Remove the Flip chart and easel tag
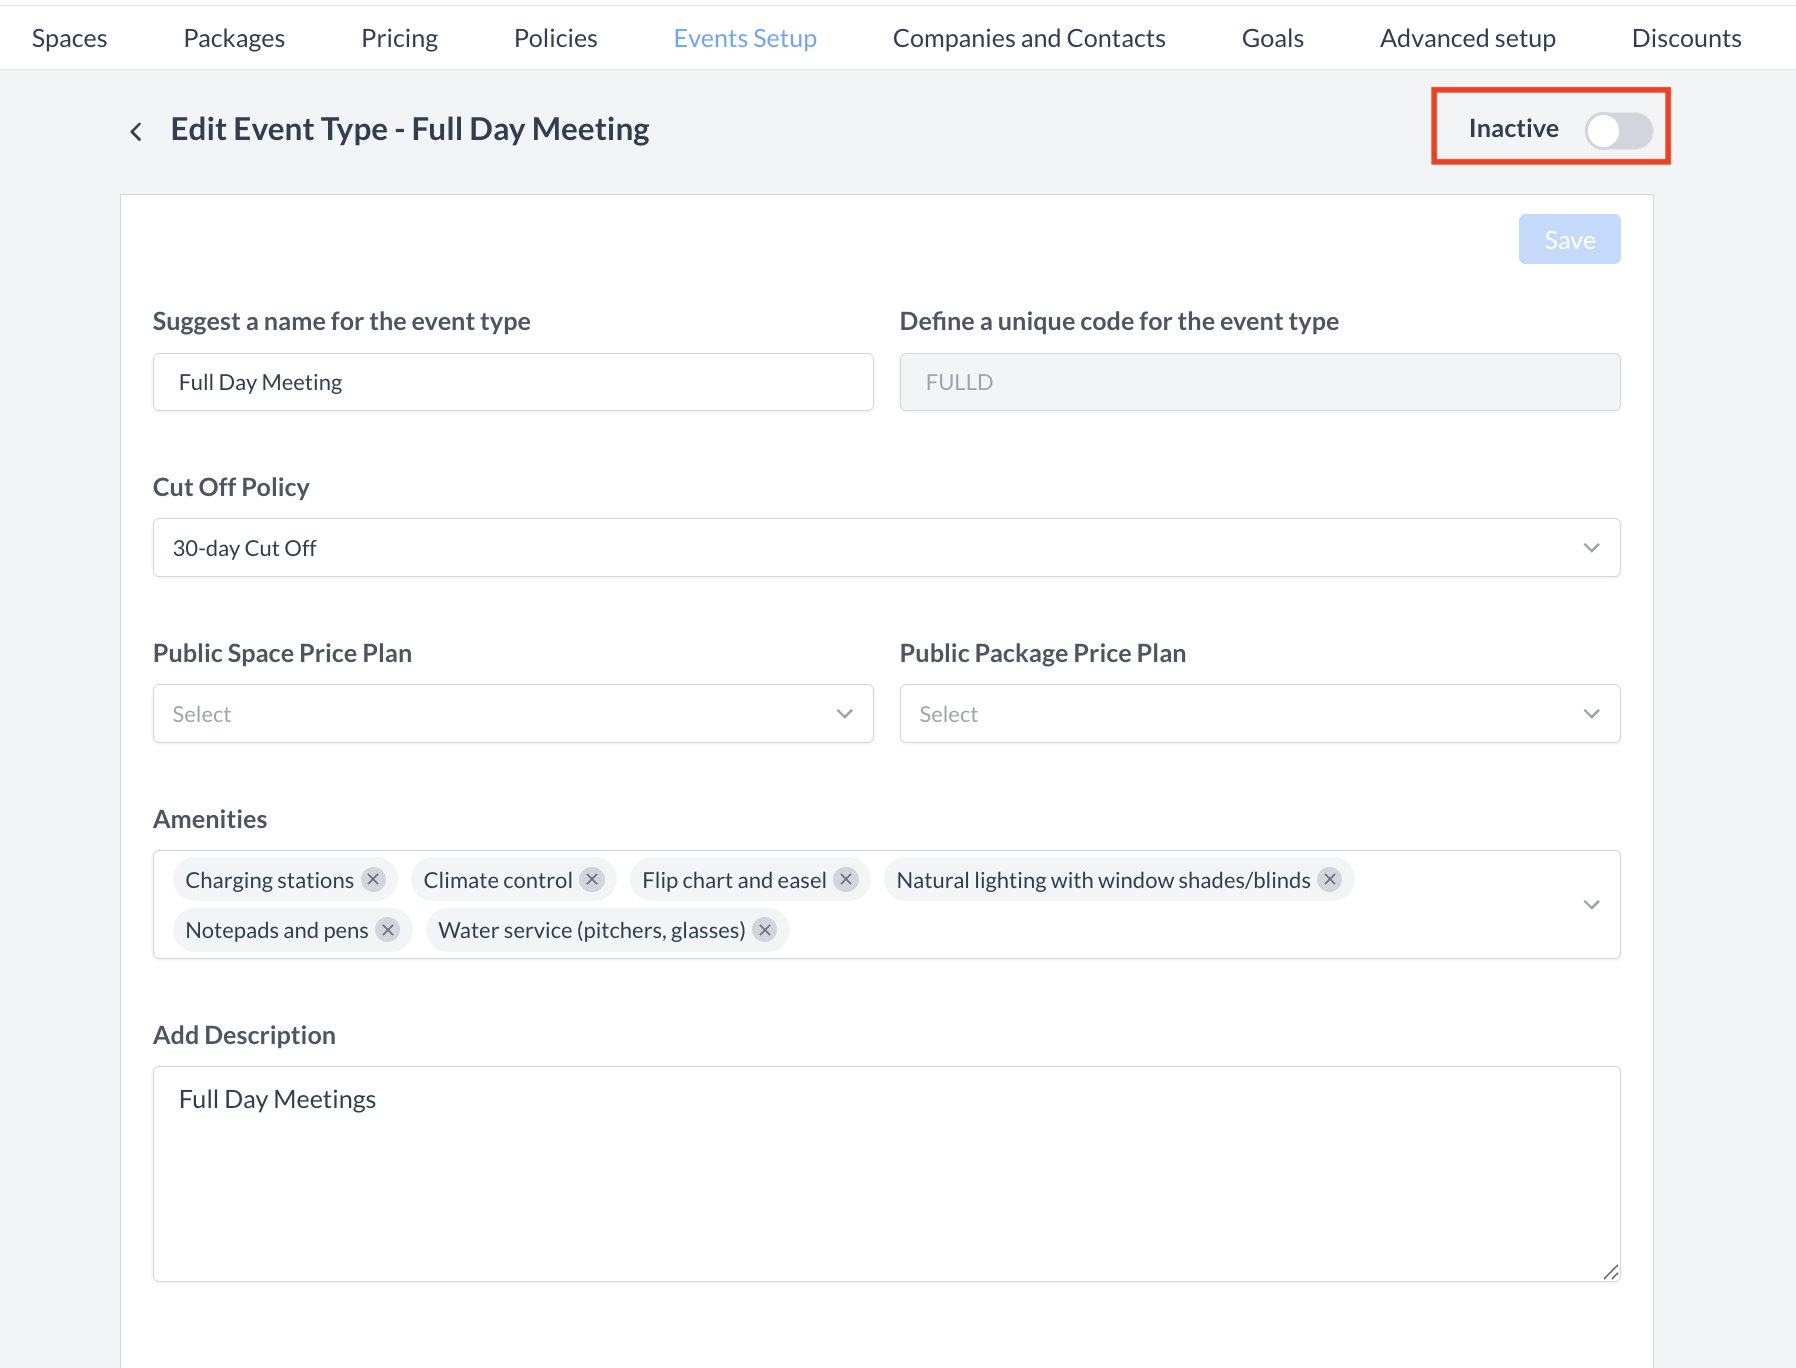Image resolution: width=1796 pixels, height=1368 pixels. pyautogui.click(x=846, y=880)
